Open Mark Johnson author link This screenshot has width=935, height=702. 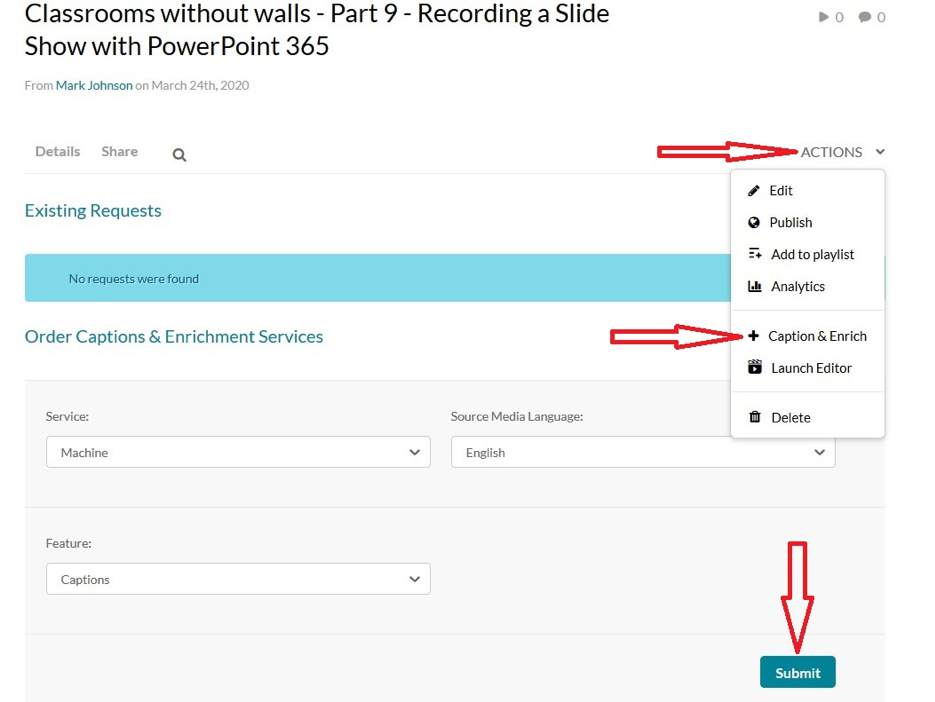(94, 85)
